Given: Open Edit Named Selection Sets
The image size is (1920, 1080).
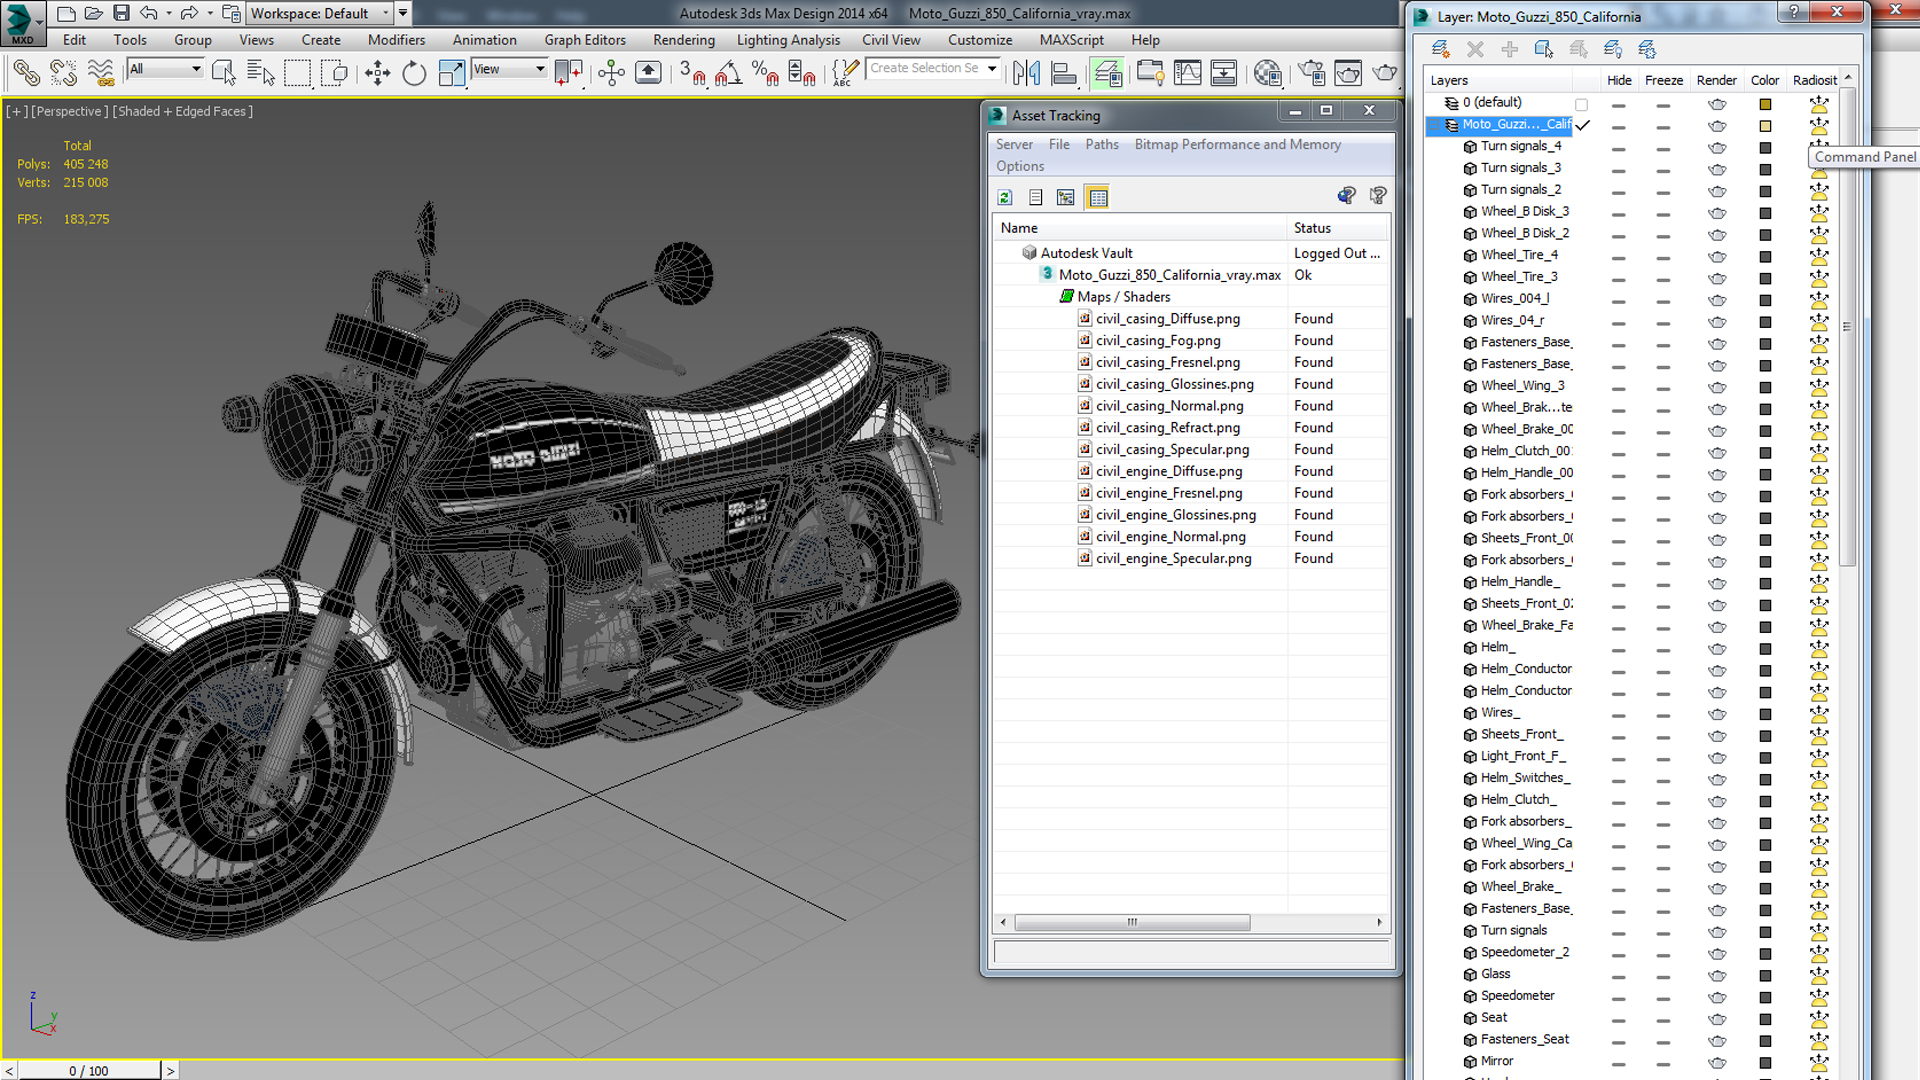Looking at the screenshot, I should pos(845,72).
